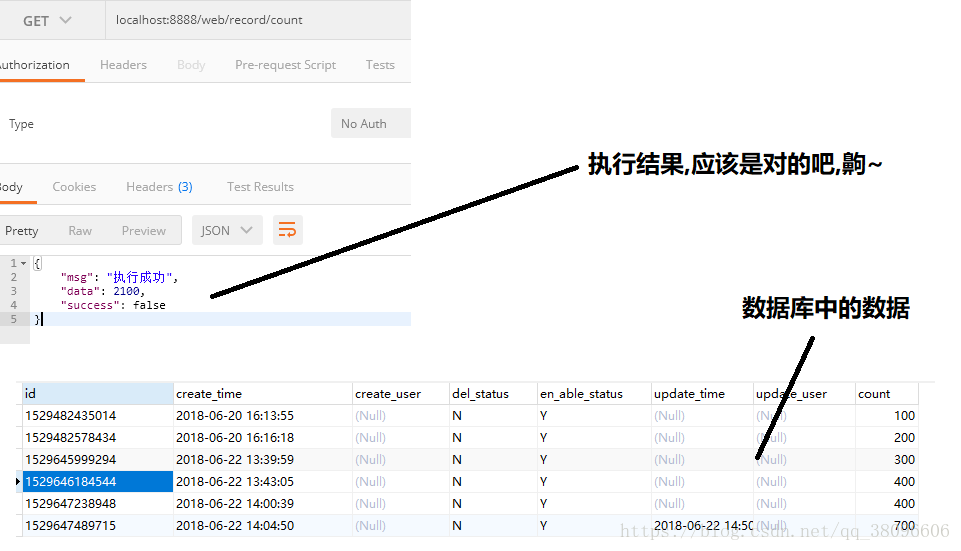Open the No Auth type dropdown

coord(371,124)
